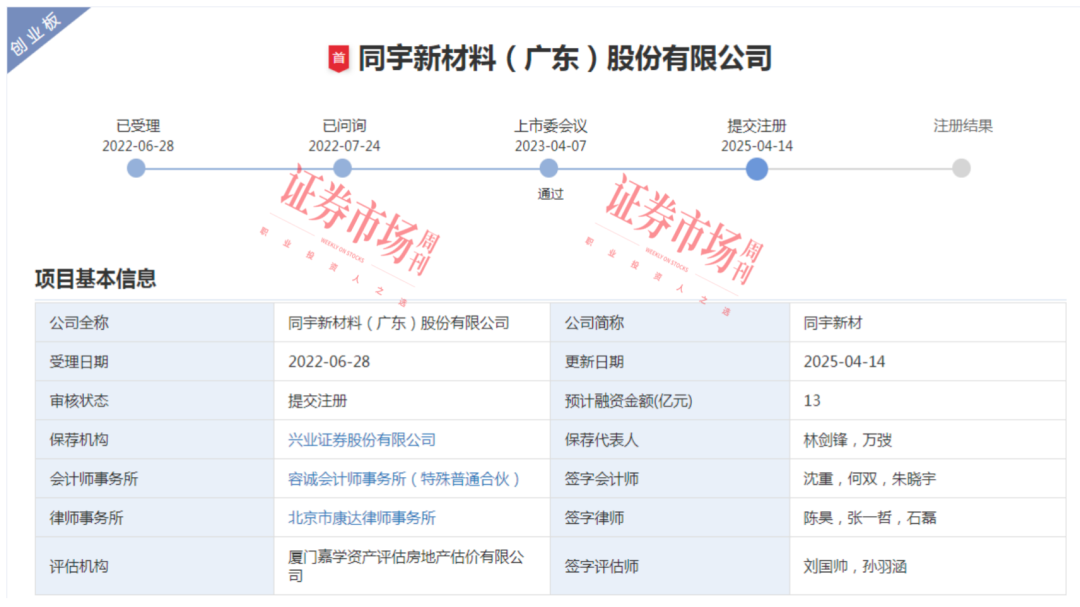Select the 已受理 timeline dot
Image resolution: width=1080 pixels, height=607 pixels.
pos(136,168)
